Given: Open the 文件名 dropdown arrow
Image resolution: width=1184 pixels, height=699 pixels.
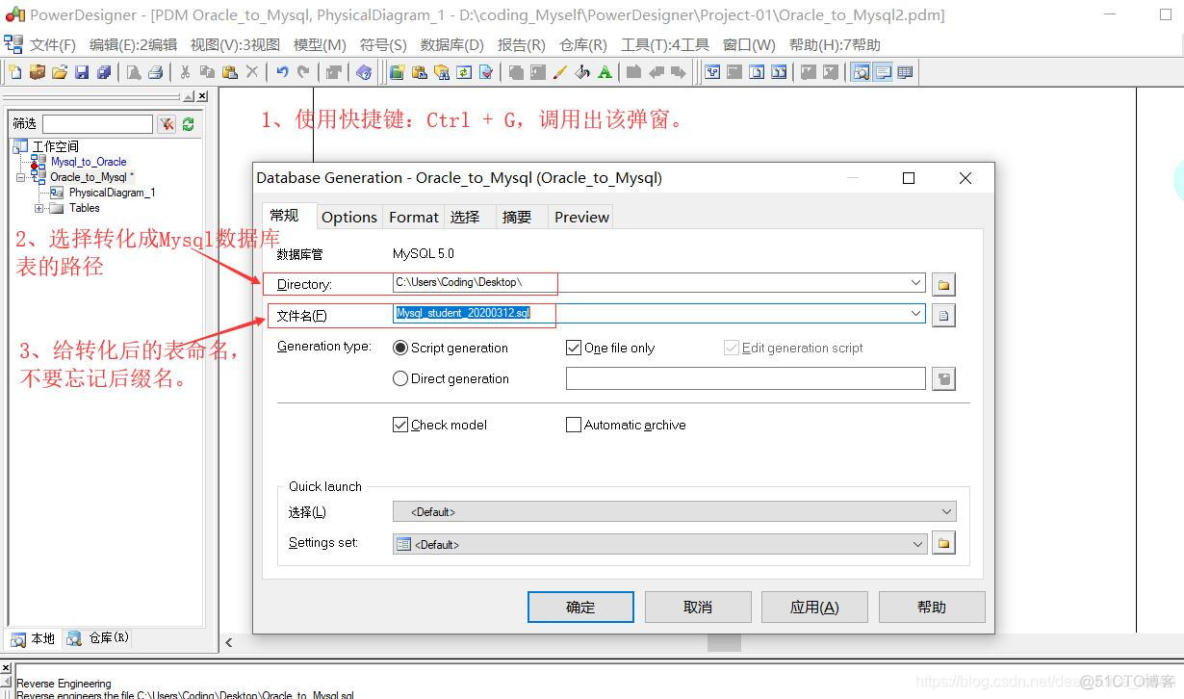Looking at the screenshot, I should coord(915,313).
